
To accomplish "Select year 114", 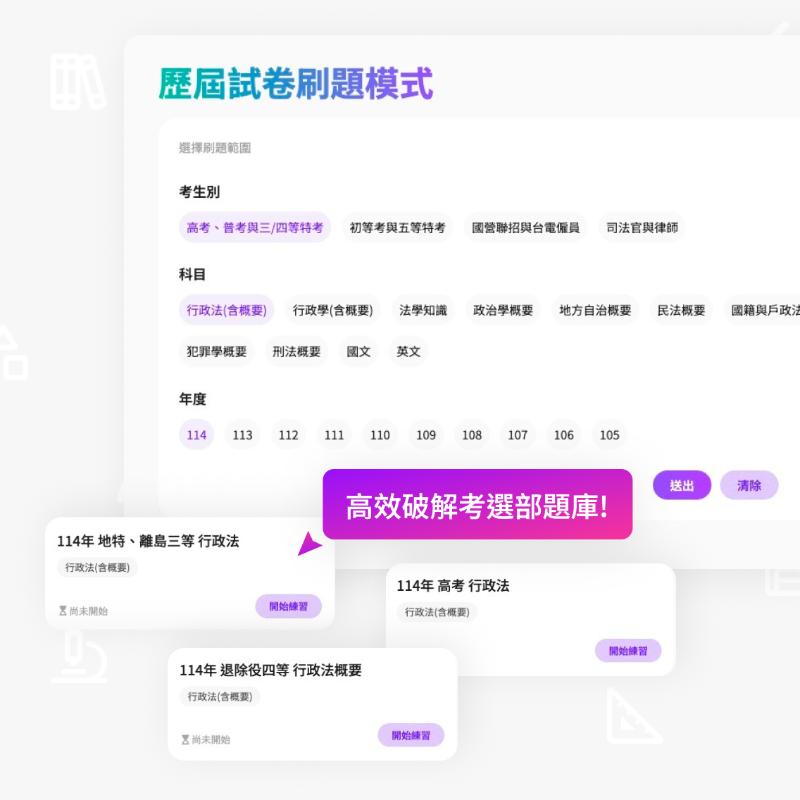I will click(x=196, y=435).
